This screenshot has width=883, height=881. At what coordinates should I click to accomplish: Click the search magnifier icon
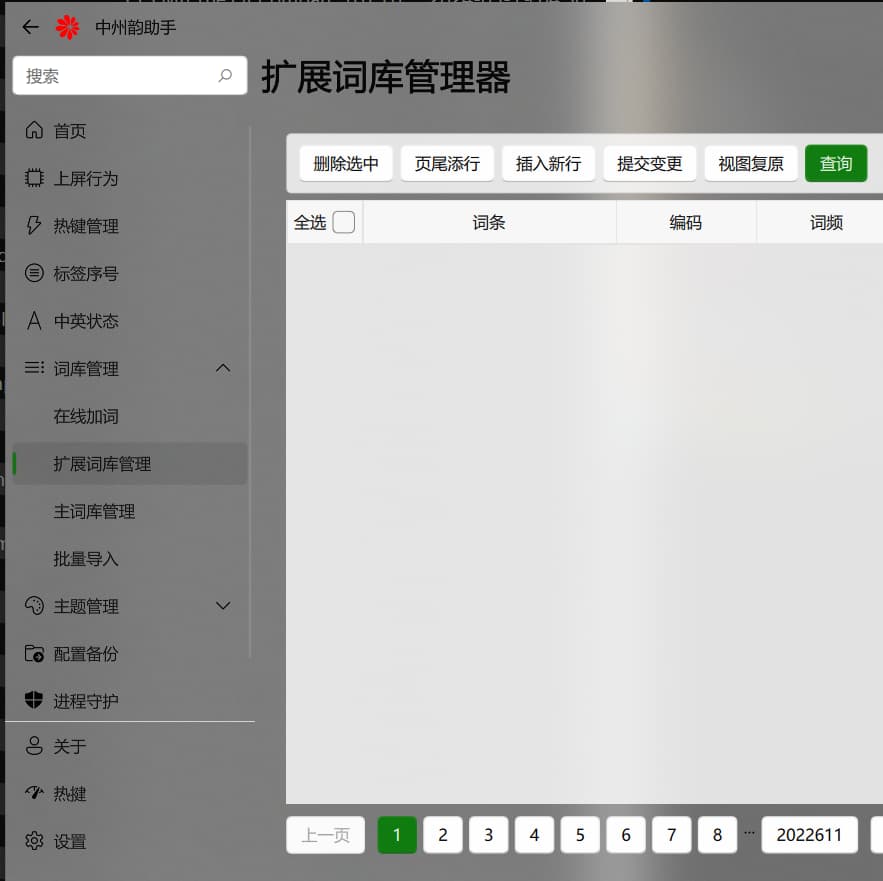(x=225, y=76)
